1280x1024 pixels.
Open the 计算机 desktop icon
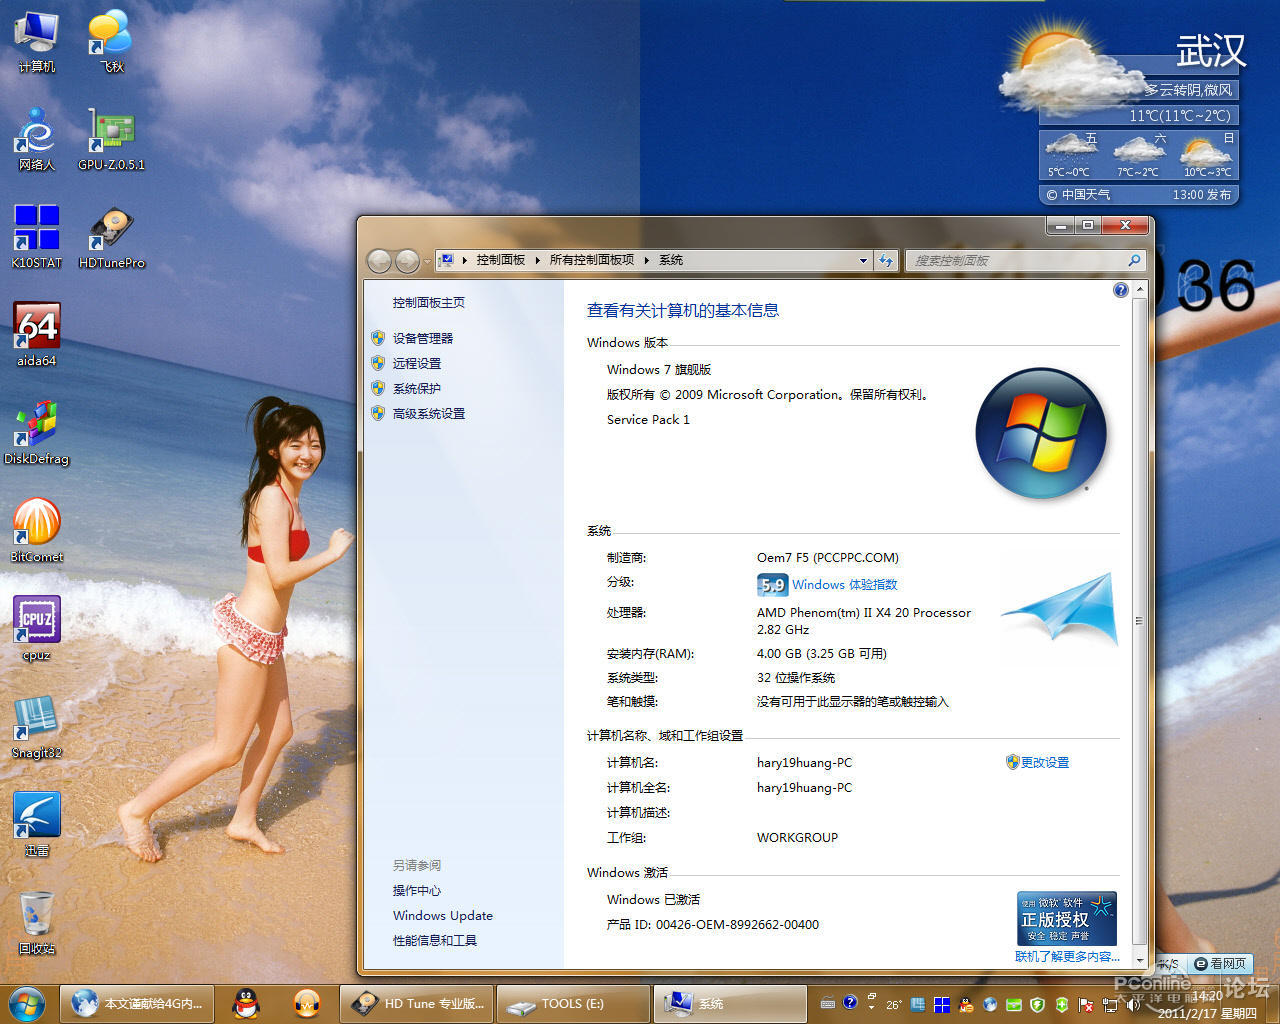coord(36,40)
